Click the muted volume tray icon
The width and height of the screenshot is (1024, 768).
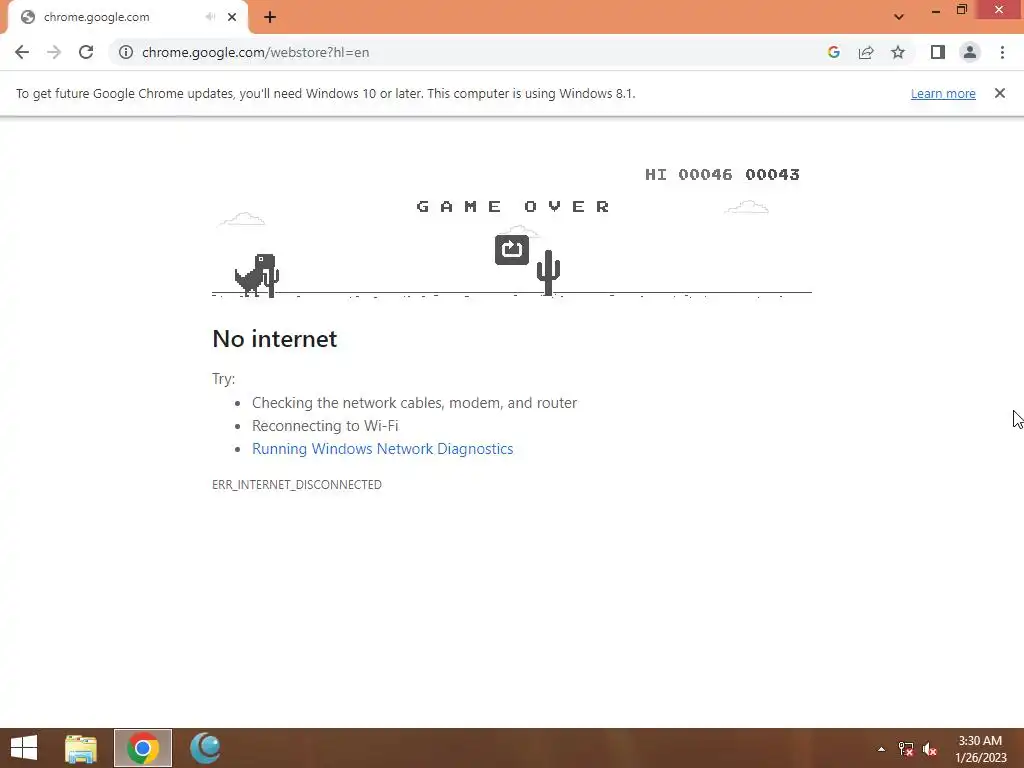pyautogui.click(x=929, y=749)
